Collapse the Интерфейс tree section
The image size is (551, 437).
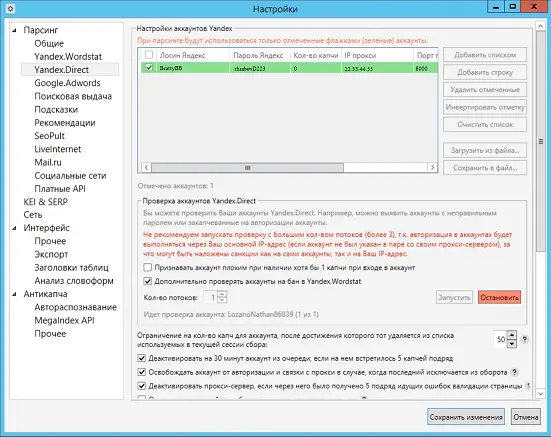14,228
